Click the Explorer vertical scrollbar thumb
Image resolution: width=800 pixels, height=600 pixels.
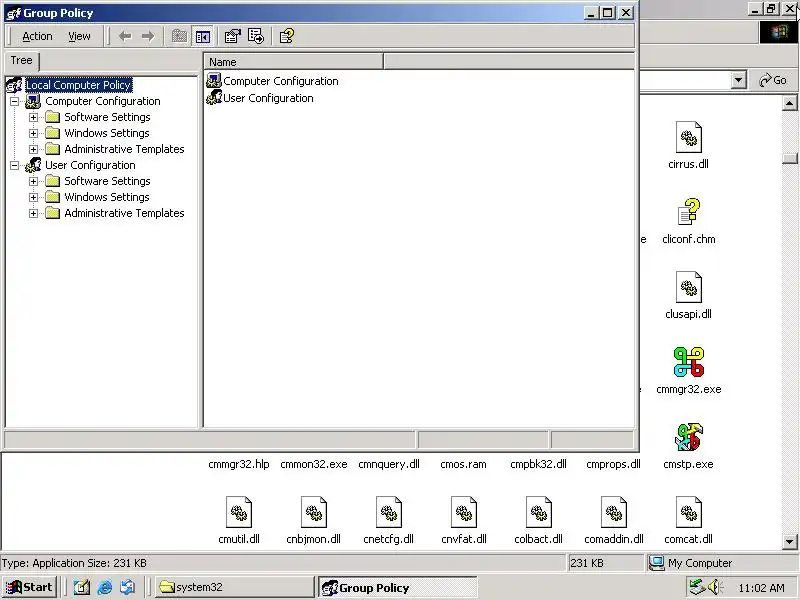pyautogui.click(x=789, y=158)
